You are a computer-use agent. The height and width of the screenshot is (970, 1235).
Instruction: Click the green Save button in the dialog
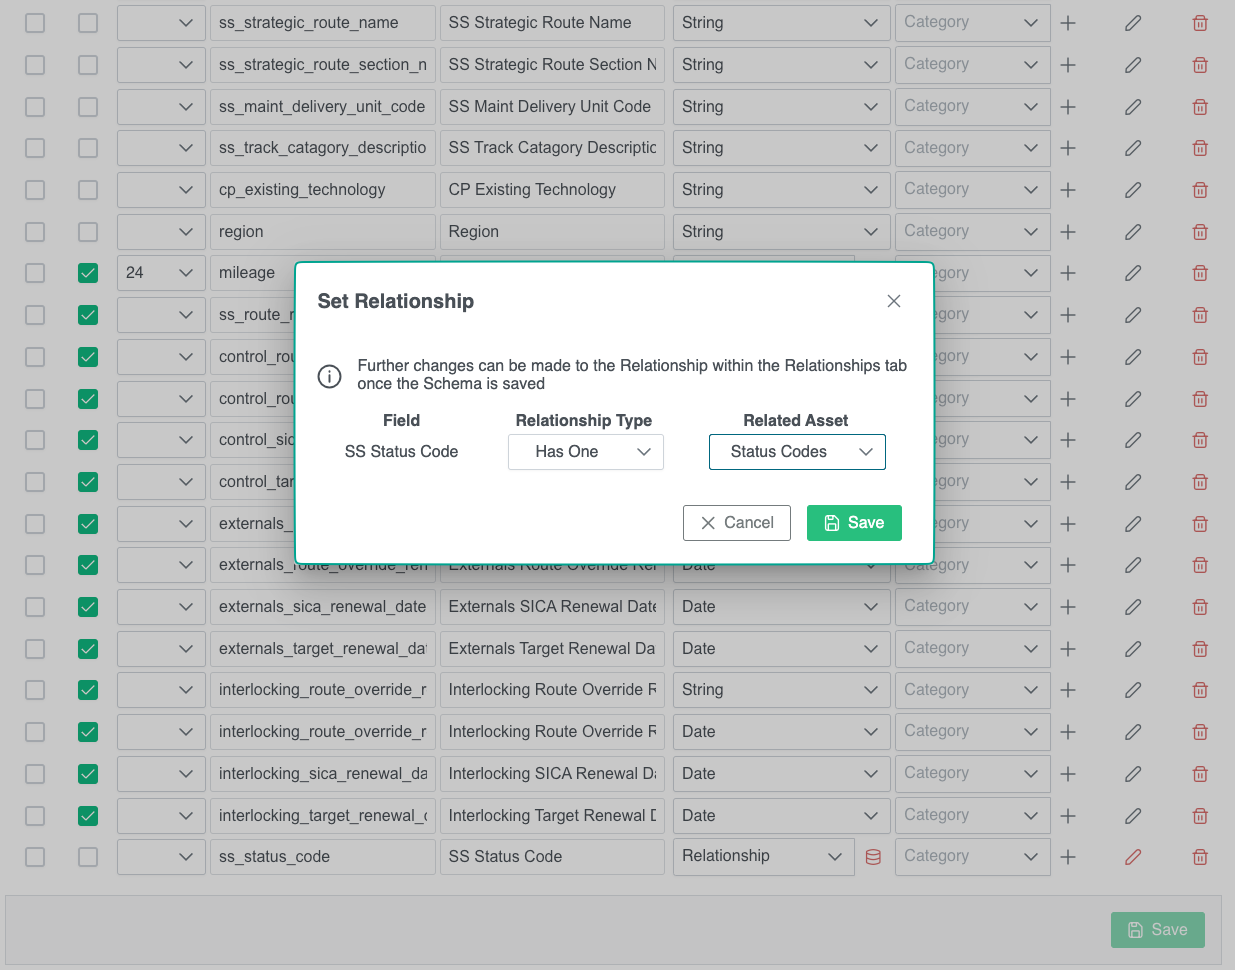(854, 523)
